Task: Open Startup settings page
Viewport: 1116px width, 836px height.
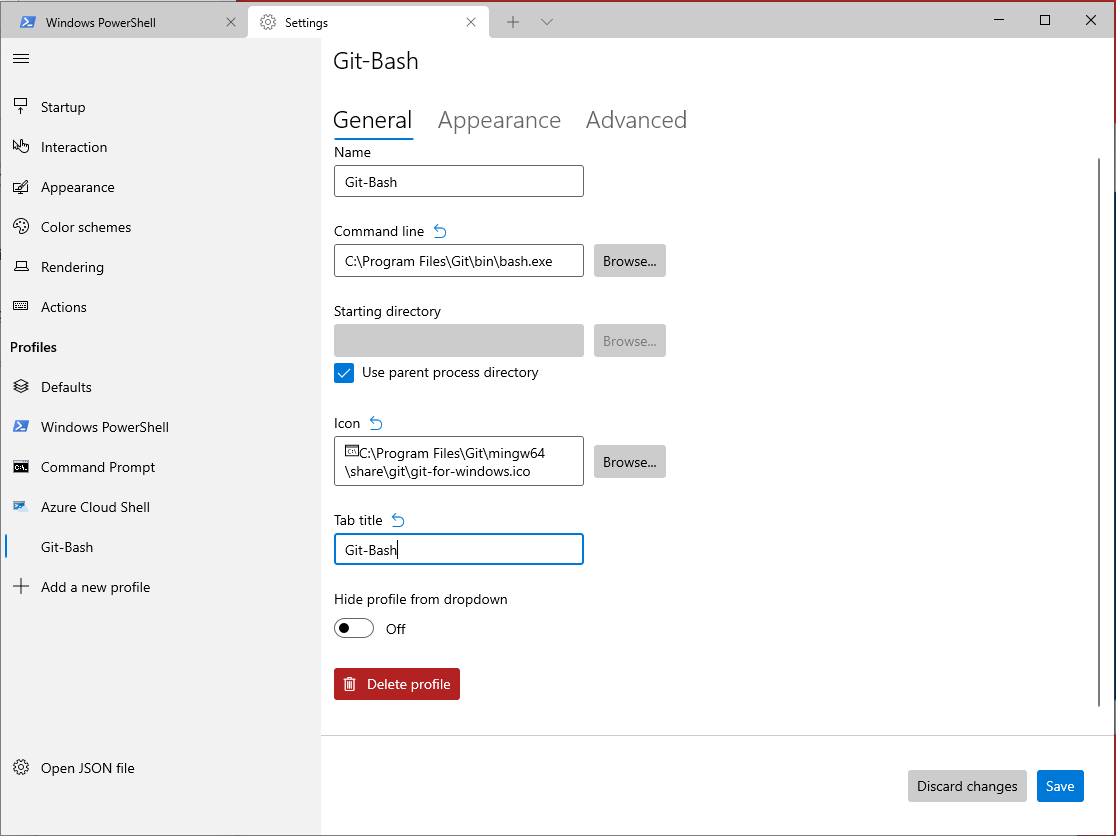Action: click(160, 107)
